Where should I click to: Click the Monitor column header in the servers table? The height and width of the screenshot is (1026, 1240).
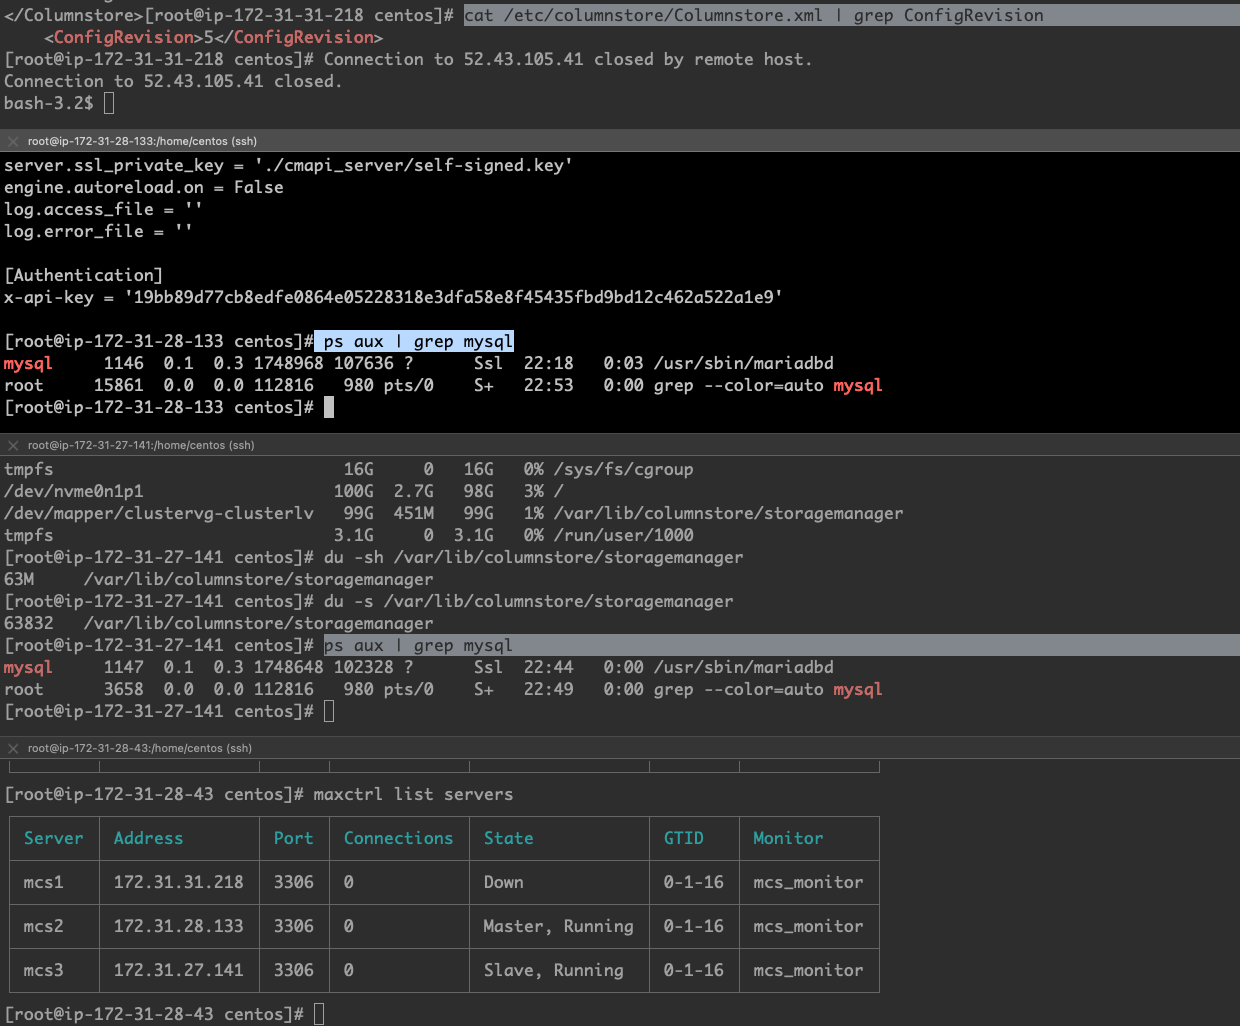[x=788, y=838]
